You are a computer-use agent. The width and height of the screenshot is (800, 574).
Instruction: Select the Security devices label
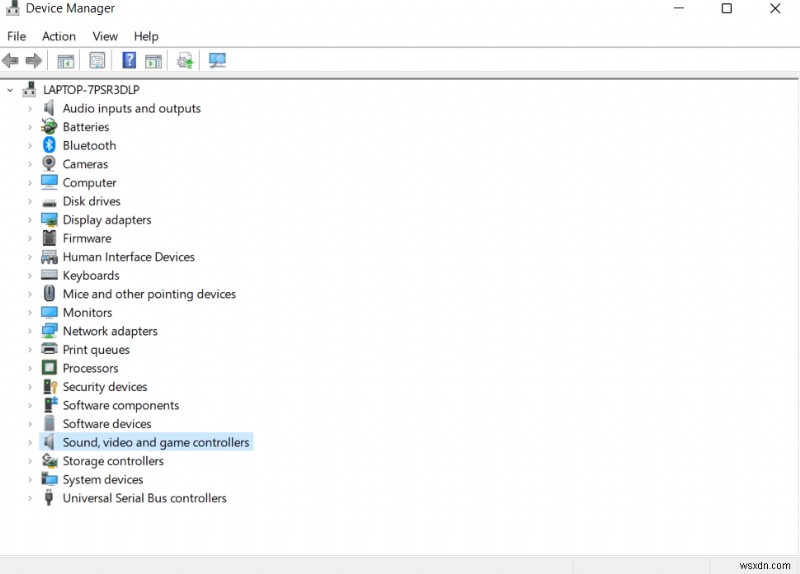pos(105,387)
